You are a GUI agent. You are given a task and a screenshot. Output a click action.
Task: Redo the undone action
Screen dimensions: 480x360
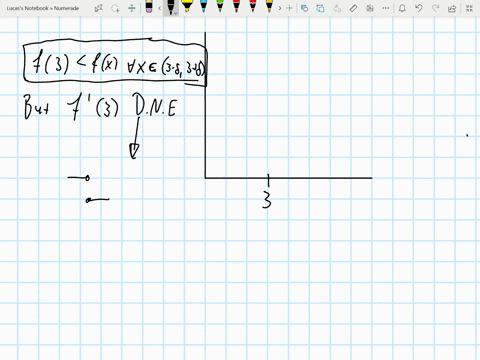coord(435,8)
